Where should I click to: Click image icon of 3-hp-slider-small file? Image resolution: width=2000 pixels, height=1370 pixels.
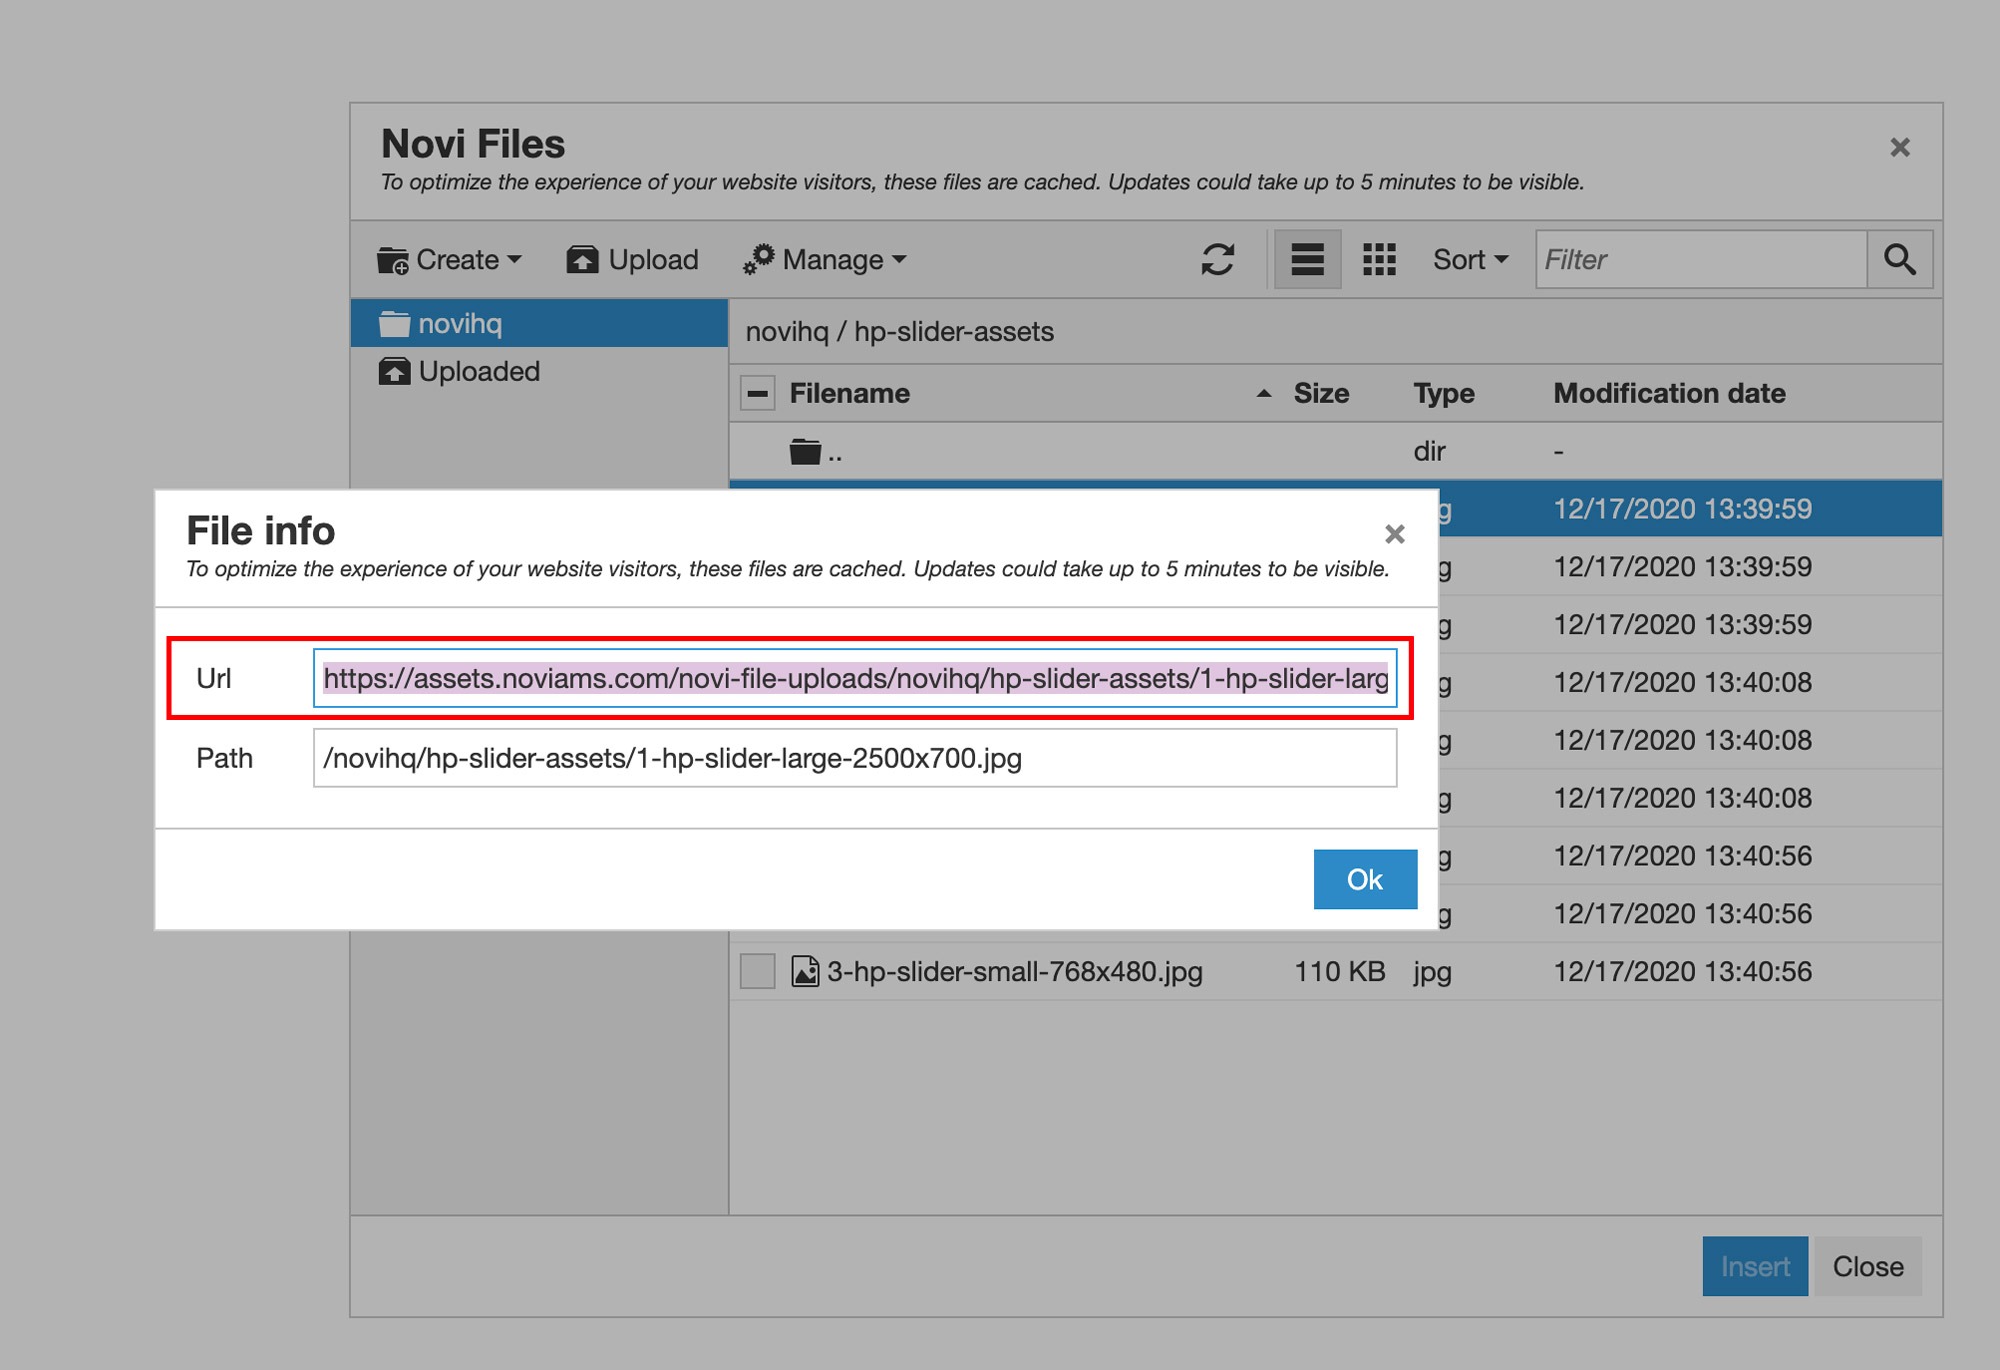pos(805,971)
